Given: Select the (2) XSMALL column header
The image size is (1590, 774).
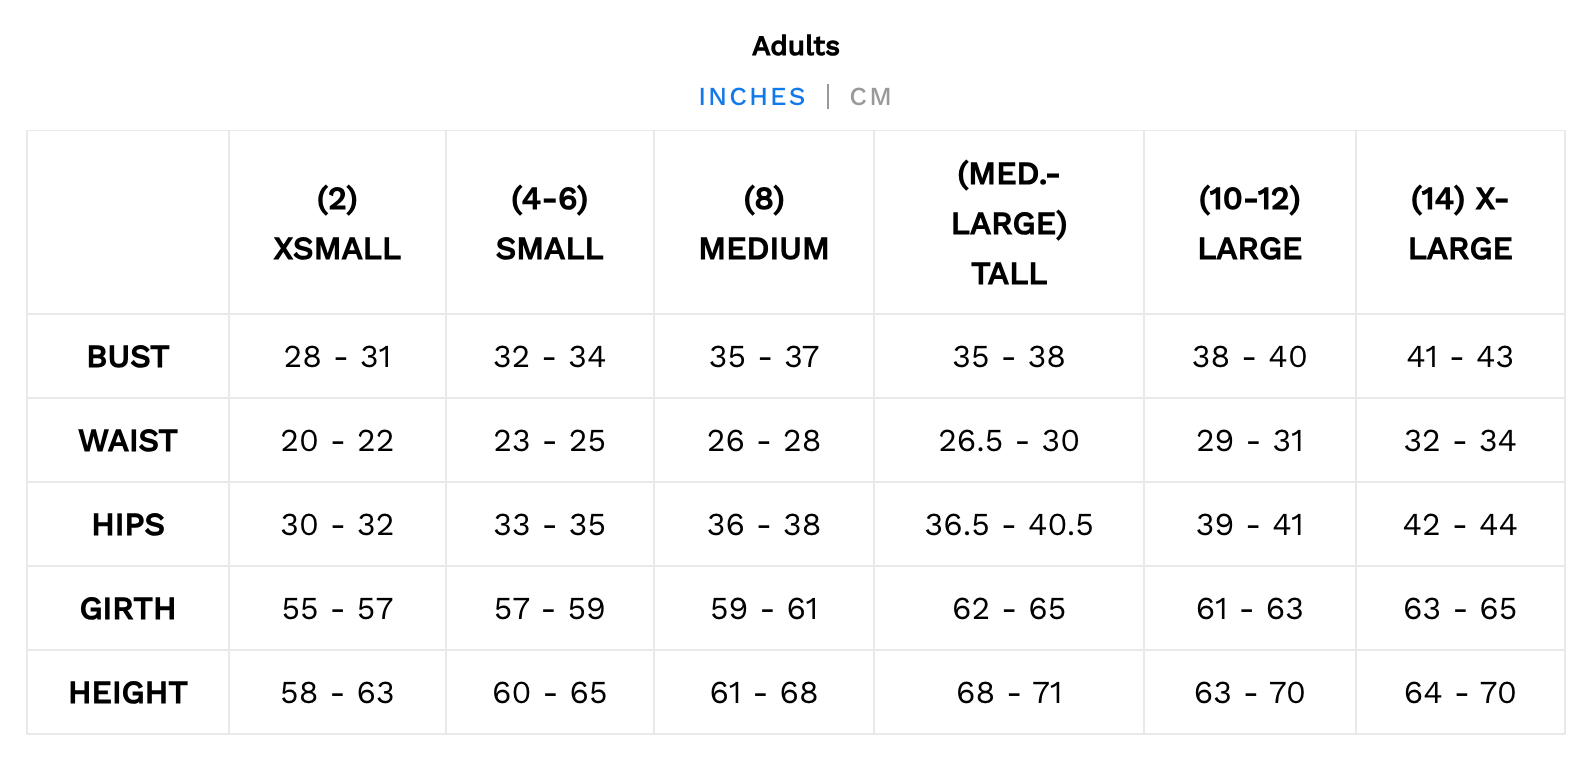Looking at the screenshot, I should pyautogui.click(x=337, y=223).
